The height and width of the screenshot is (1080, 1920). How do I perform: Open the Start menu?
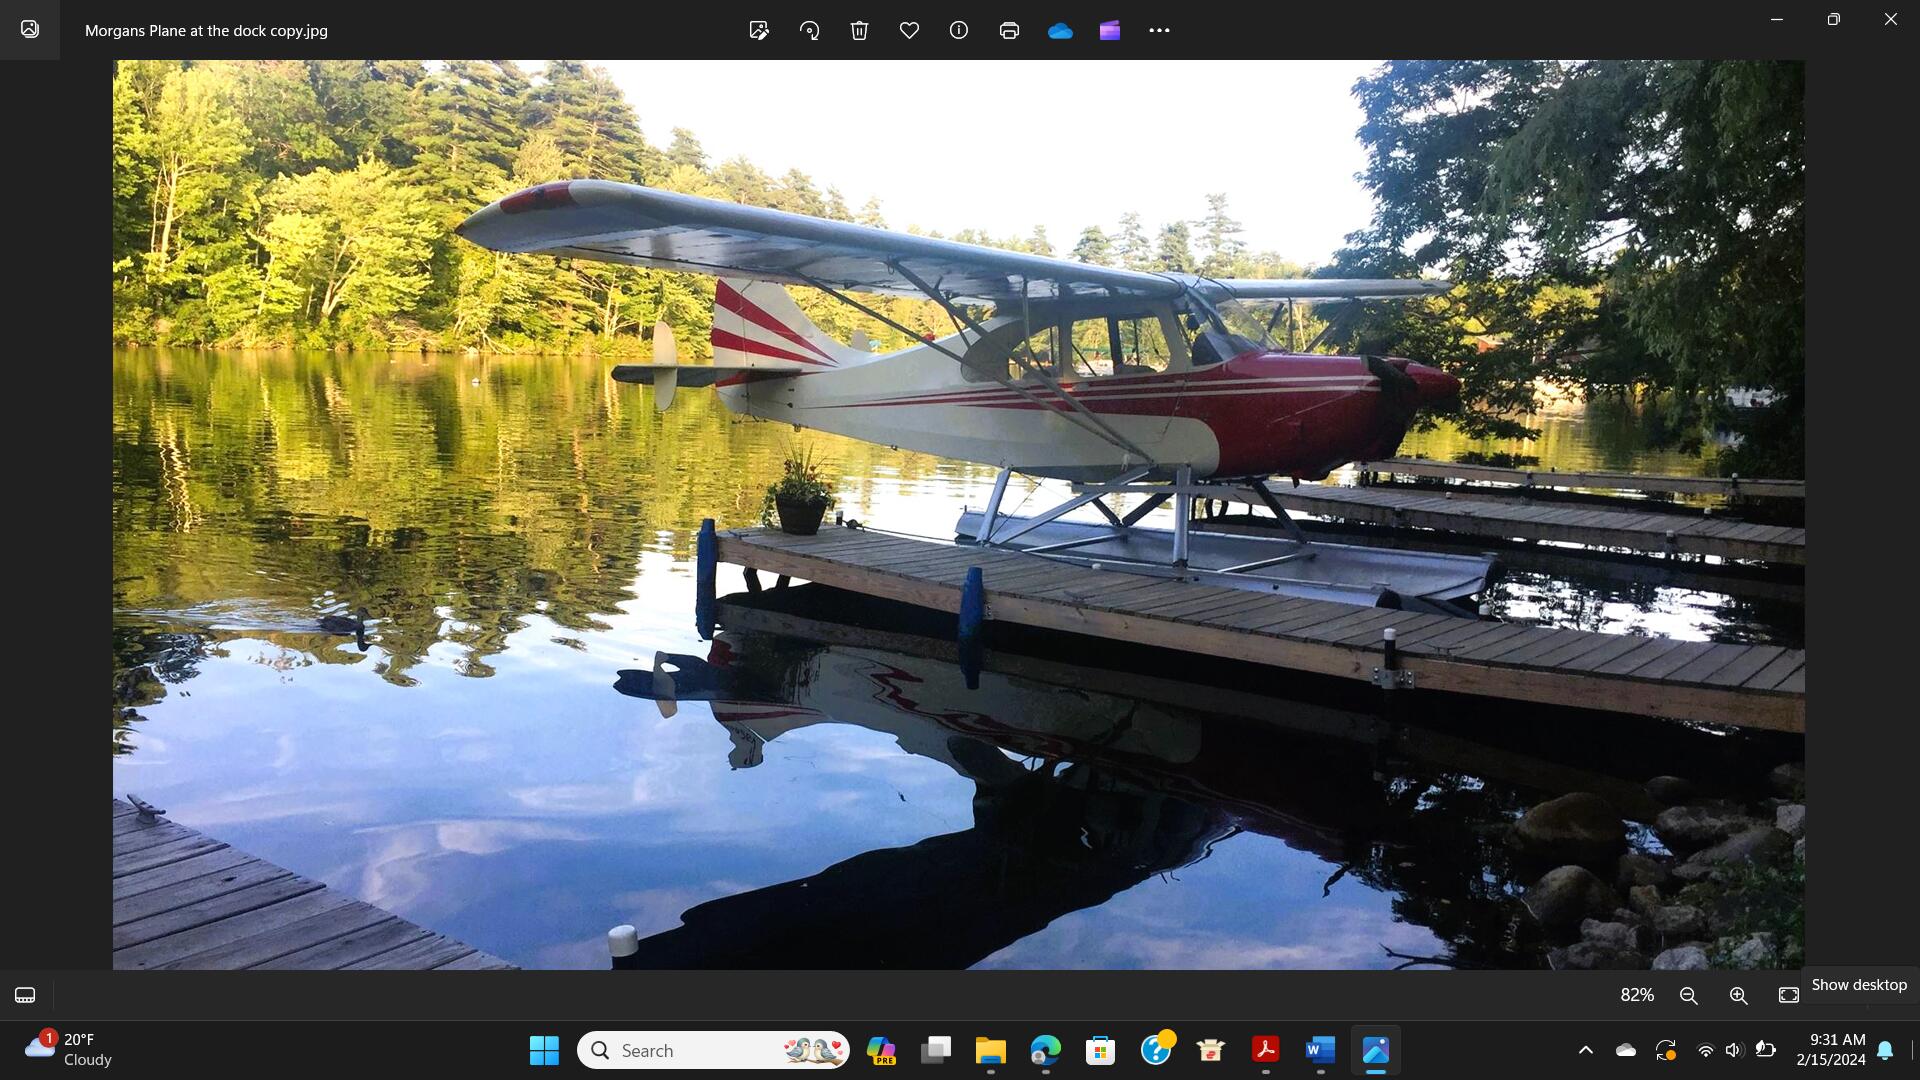[x=543, y=1050]
